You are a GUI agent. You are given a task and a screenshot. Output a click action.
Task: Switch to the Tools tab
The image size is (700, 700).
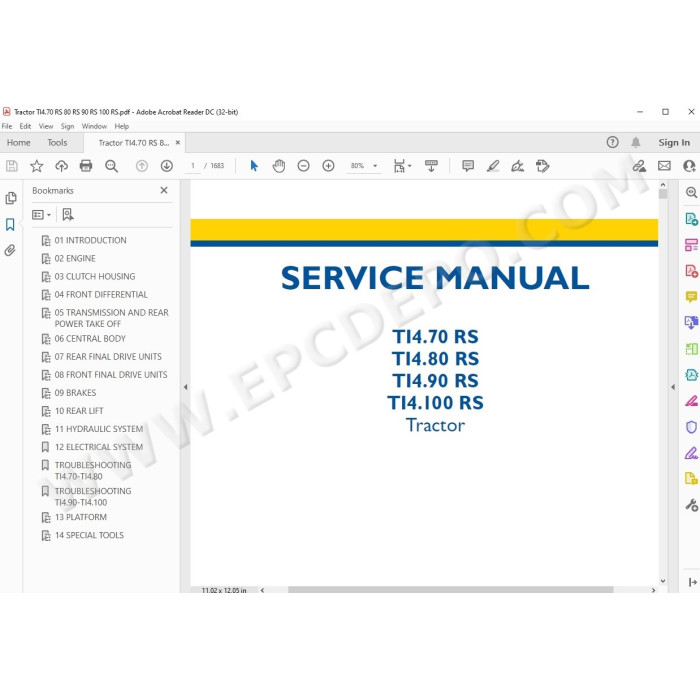57,142
